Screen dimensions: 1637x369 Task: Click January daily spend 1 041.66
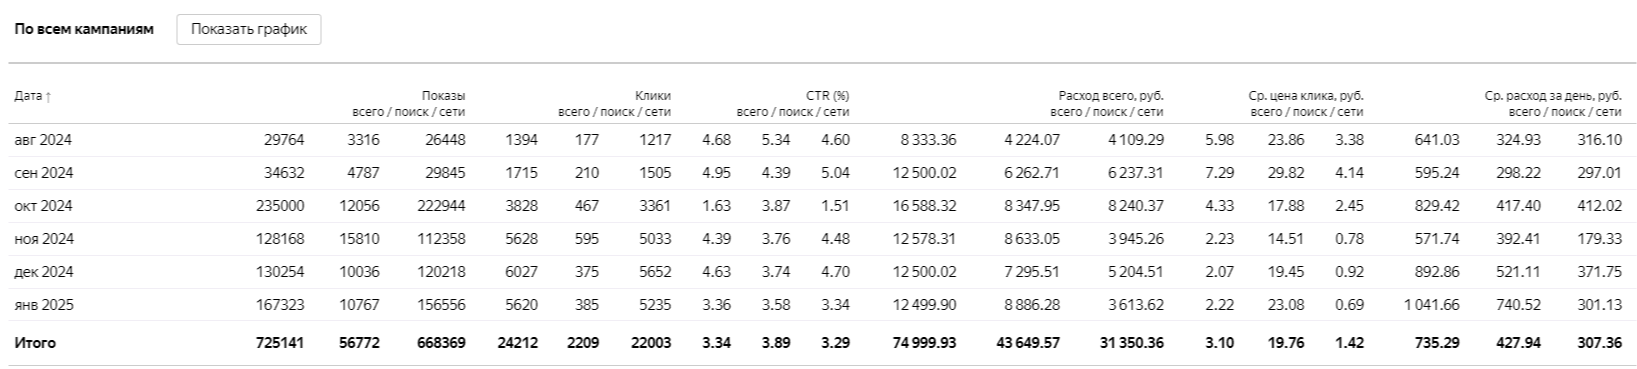tap(1432, 305)
